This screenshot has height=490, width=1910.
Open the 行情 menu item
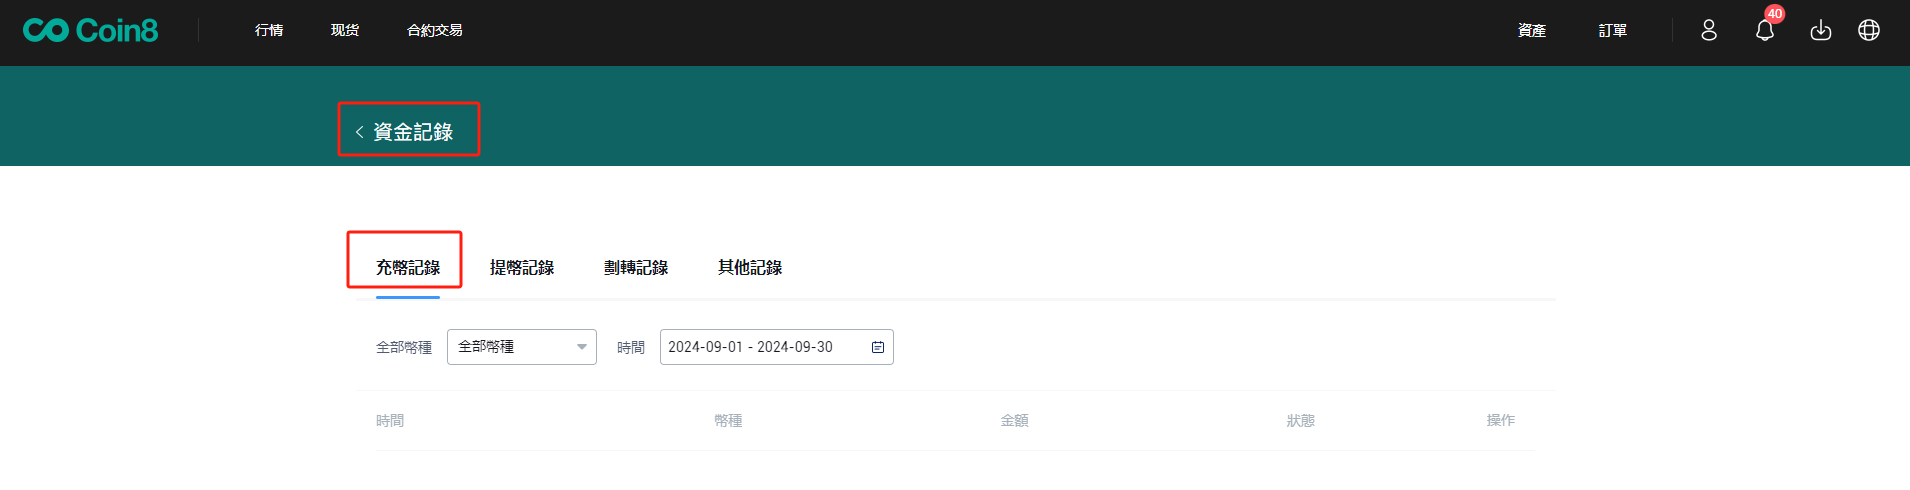[269, 31]
